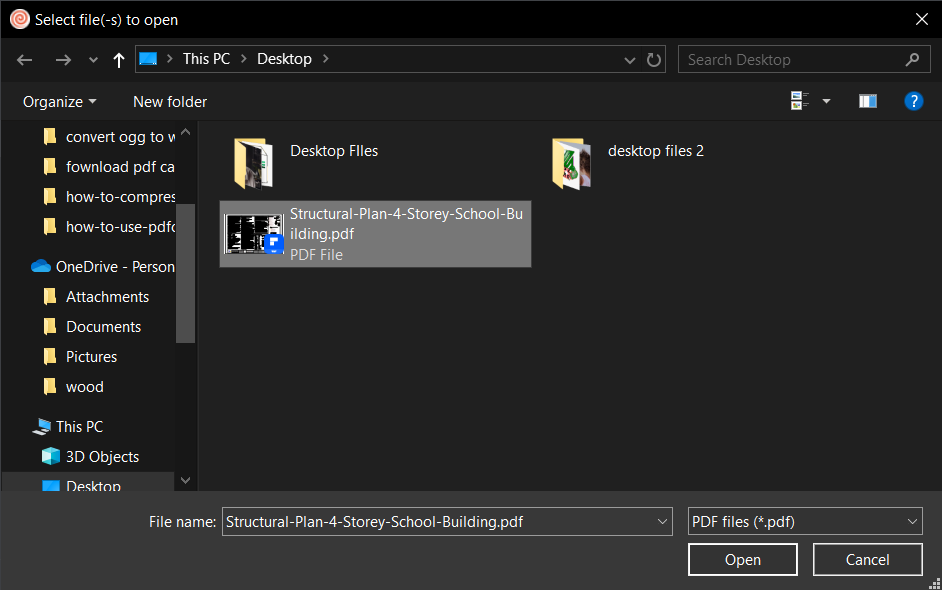Select the Structural-Plan-4-Storey-School-Building.pdf file
Screen dimensions: 942x590
[375, 234]
